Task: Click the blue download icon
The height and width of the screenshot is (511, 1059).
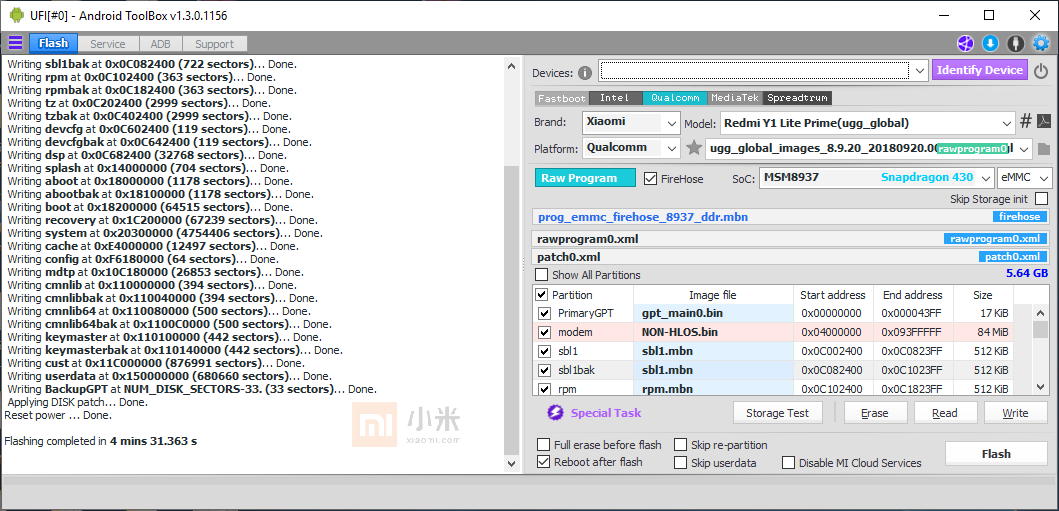Action: coord(990,44)
